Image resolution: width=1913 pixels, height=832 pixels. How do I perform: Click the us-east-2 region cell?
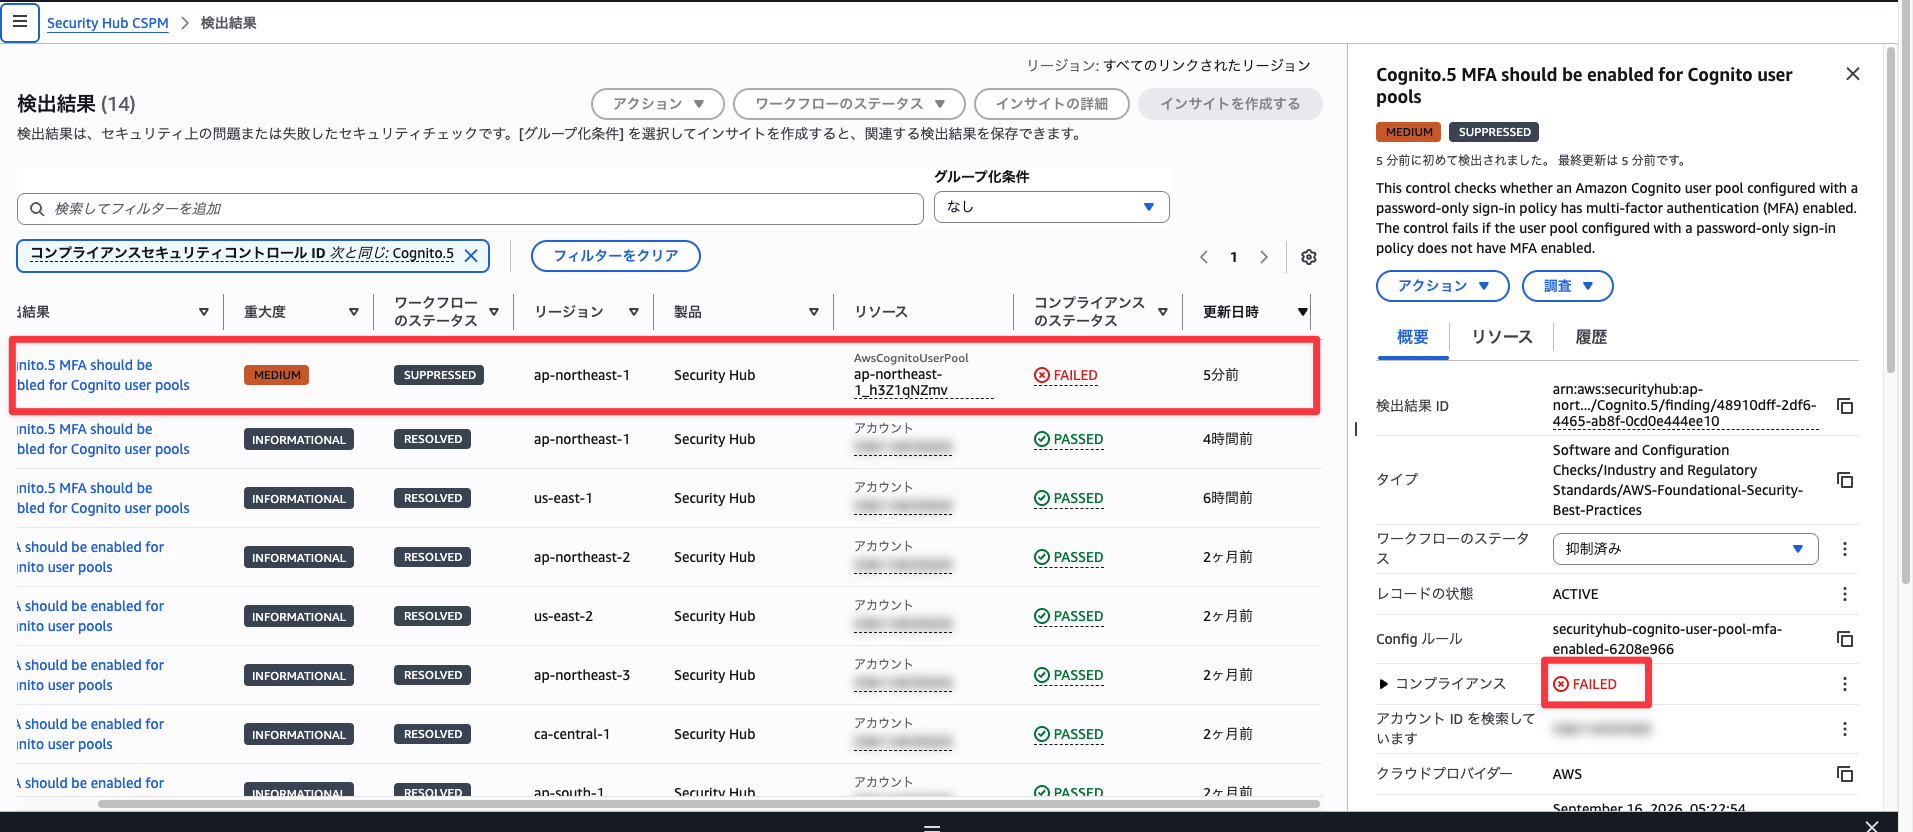tap(563, 616)
